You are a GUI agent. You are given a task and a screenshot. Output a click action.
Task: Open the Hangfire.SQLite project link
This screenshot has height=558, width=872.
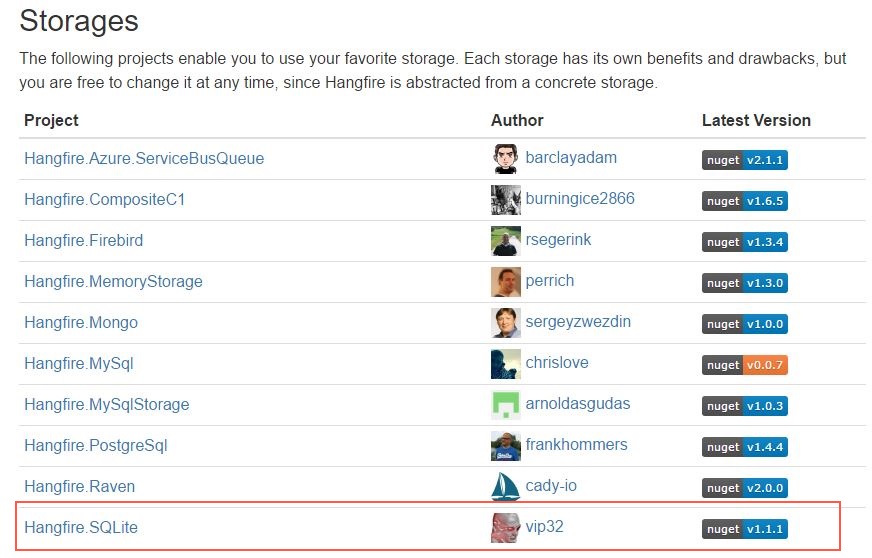point(81,527)
